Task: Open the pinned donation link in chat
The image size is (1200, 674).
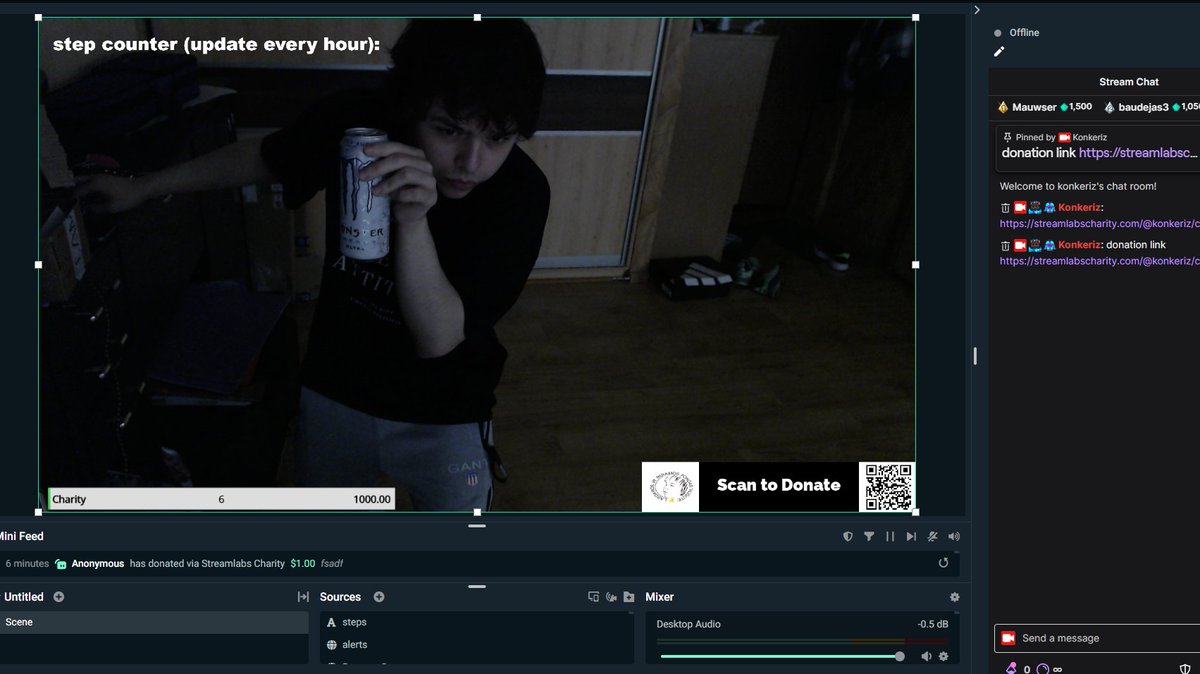Action: point(1138,153)
